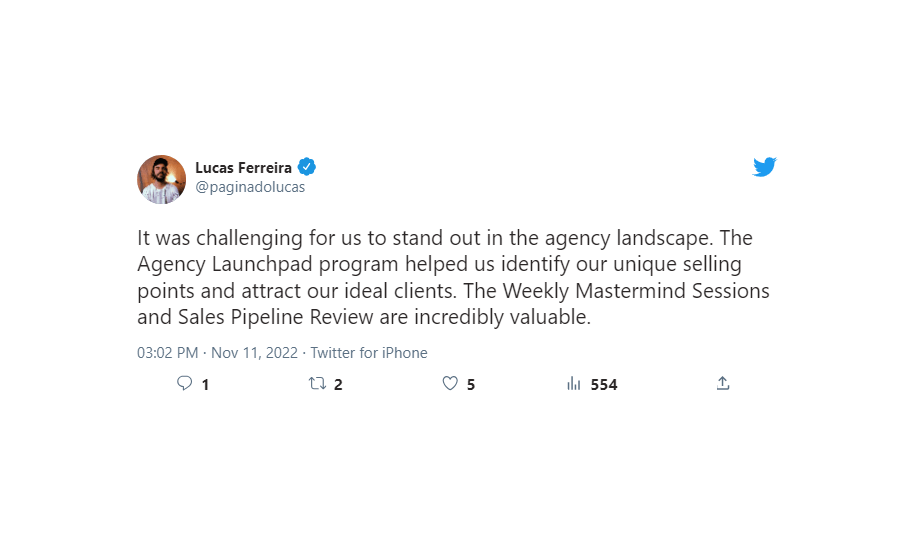Click the phrase Weekly Mastermind Sessions
The width and height of the screenshot is (914, 550).
tap(636, 291)
